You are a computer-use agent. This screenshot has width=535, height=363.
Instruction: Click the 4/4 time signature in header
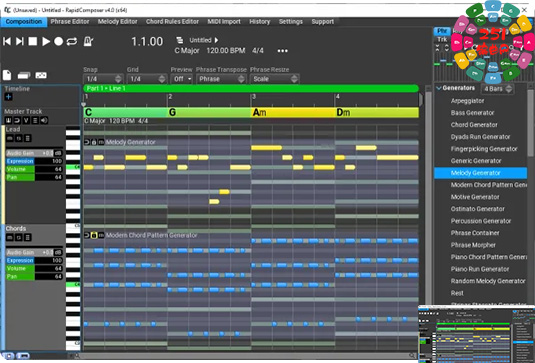258,51
